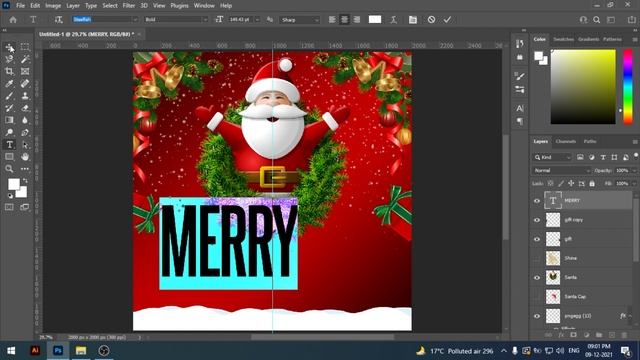Open the Opacity value dropdown
The width and height of the screenshot is (640, 360).
(x=634, y=170)
